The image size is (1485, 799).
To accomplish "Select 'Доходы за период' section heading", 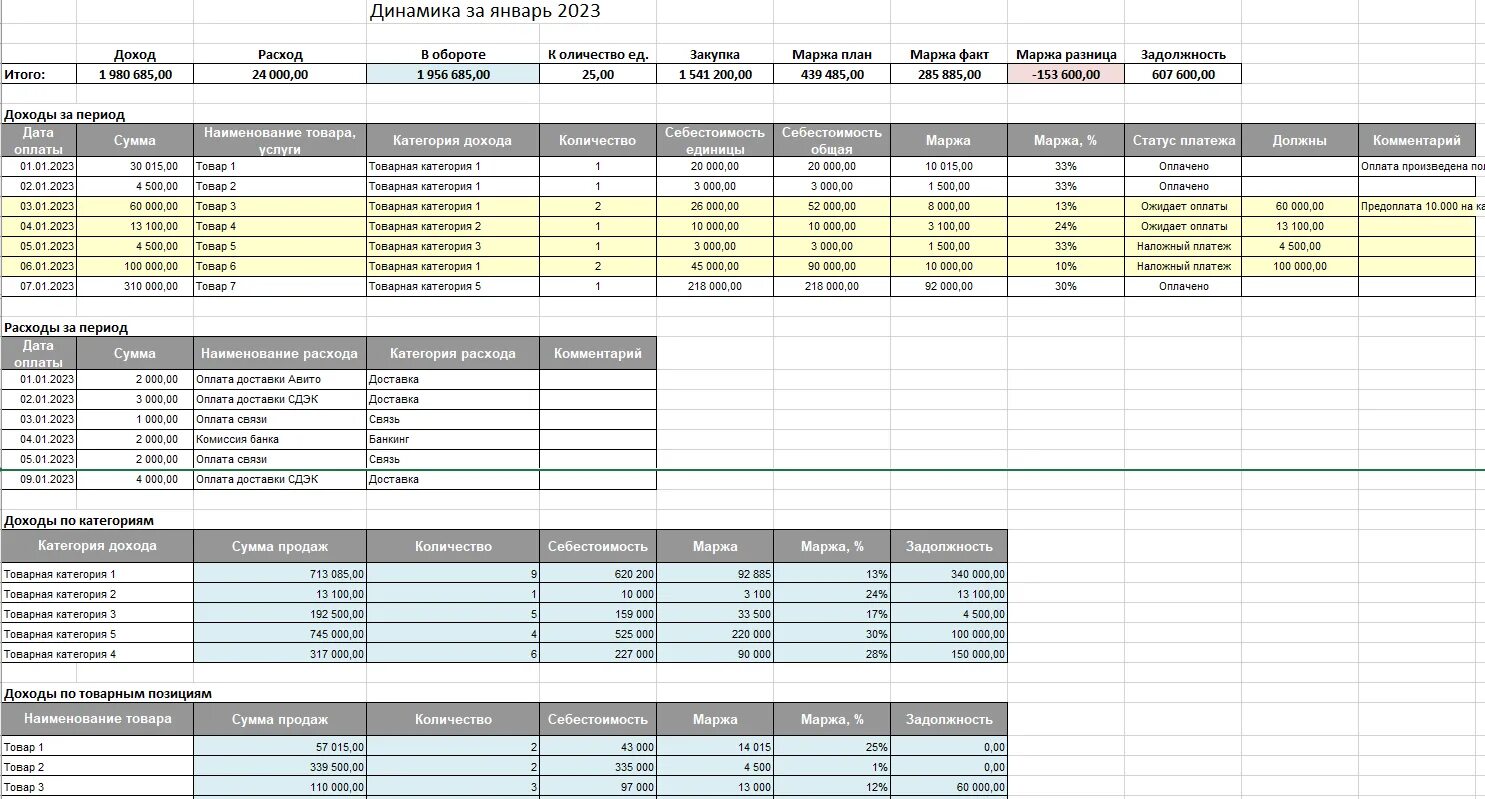I will tap(65, 115).
